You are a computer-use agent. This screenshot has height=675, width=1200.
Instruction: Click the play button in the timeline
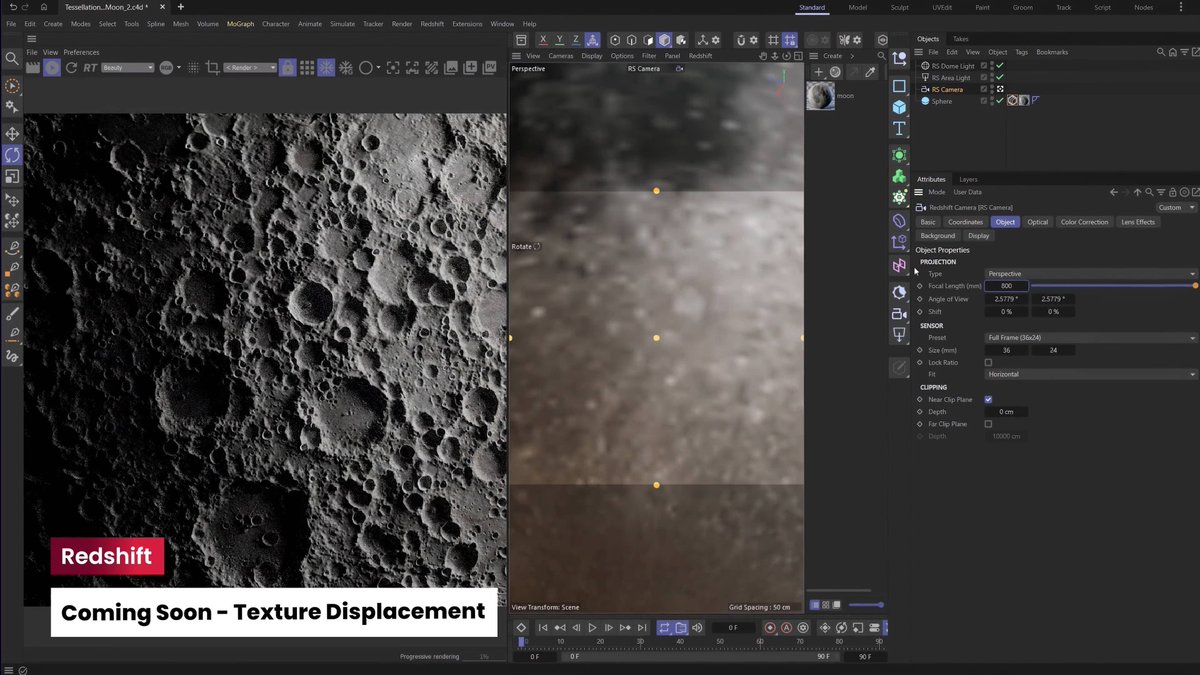[x=592, y=628]
